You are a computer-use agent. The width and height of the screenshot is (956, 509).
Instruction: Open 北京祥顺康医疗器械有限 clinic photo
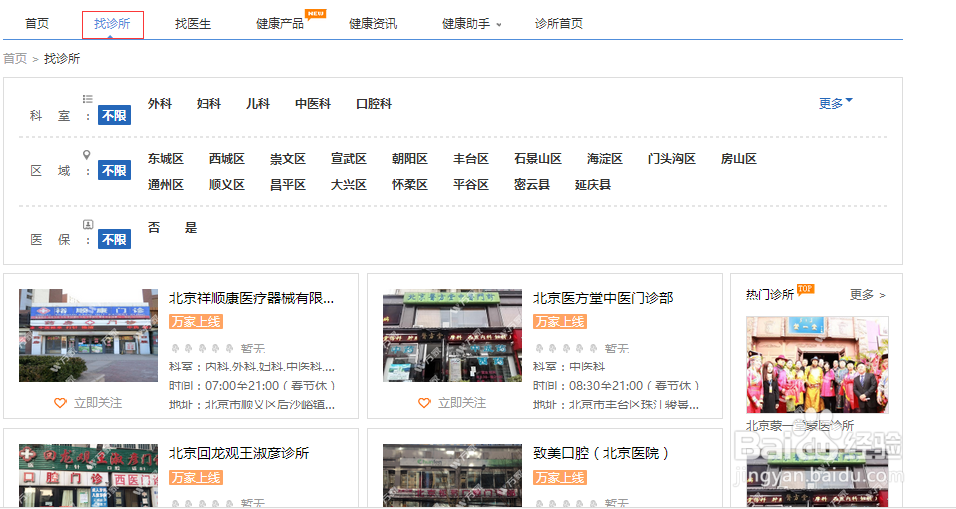(x=88, y=335)
